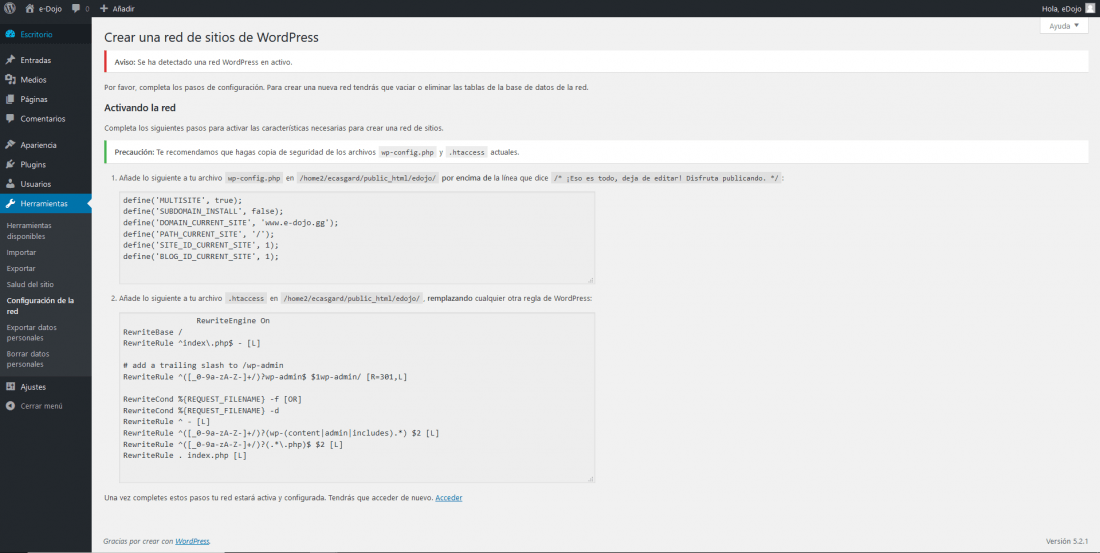Image resolution: width=1100 pixels, height=553 pixels.
Task: Open the Ajustes menu label
Action: (x=33, y=387)
